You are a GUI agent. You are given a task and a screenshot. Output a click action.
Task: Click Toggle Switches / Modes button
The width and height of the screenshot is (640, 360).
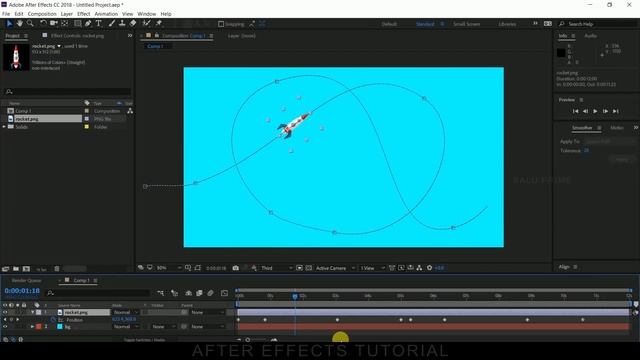pyautogui.click(x=144, y=340)
